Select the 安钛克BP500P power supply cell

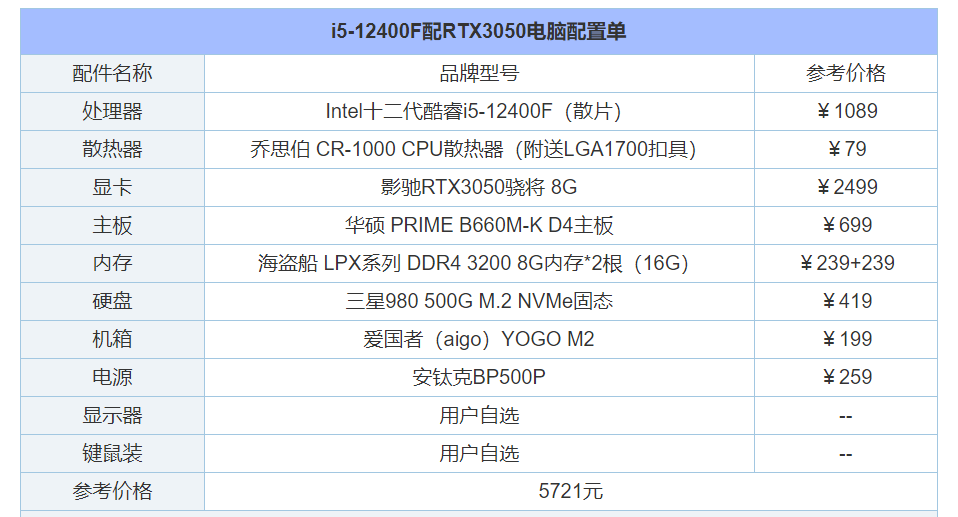point(479,377)
